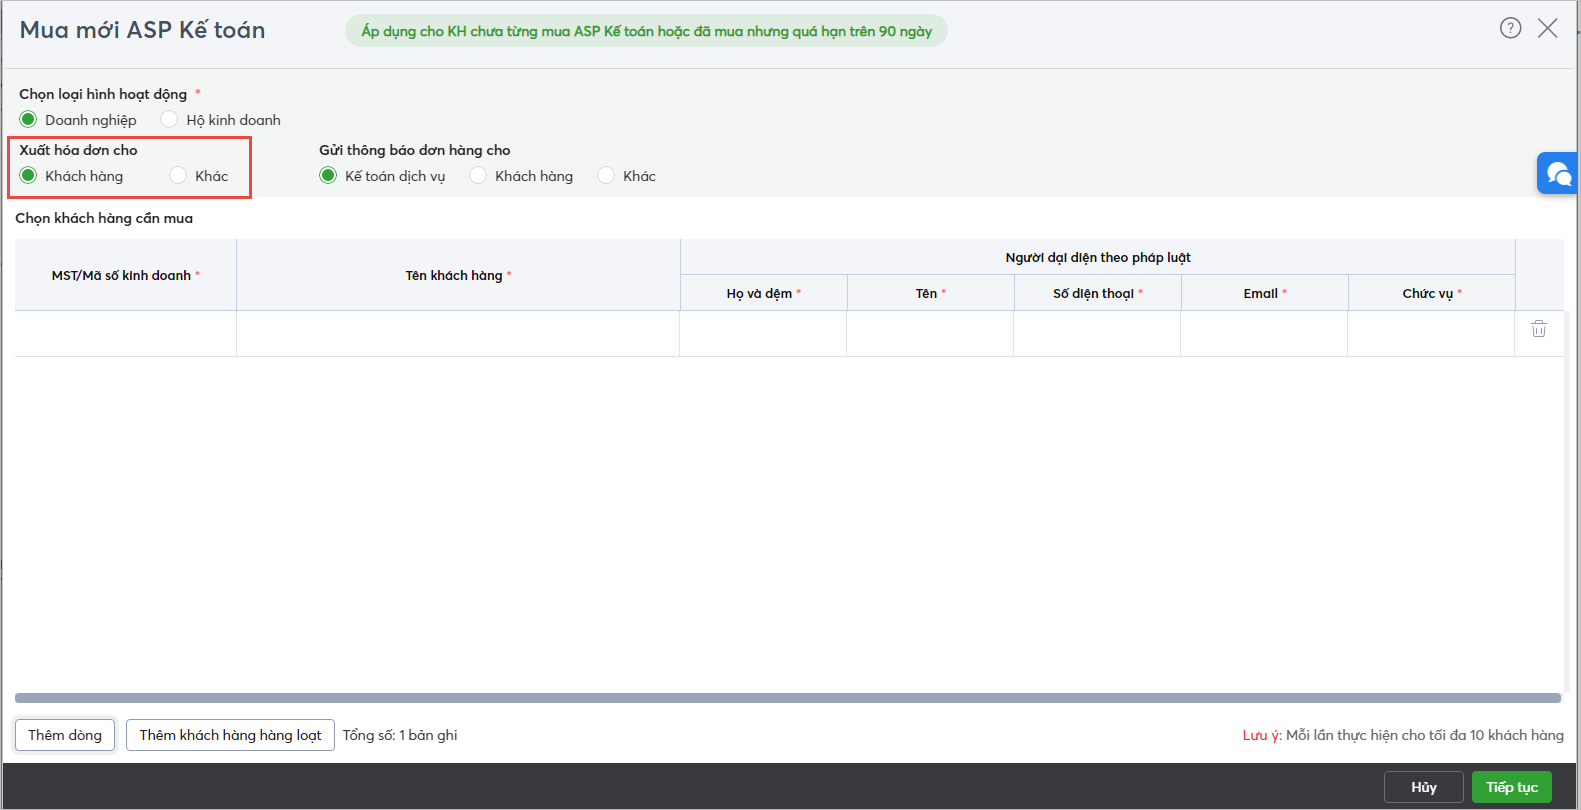This screenshot has height=810, width=1581.
Task: Select Kế toán dịch vụ notification recipient
Action: [328, 176]
